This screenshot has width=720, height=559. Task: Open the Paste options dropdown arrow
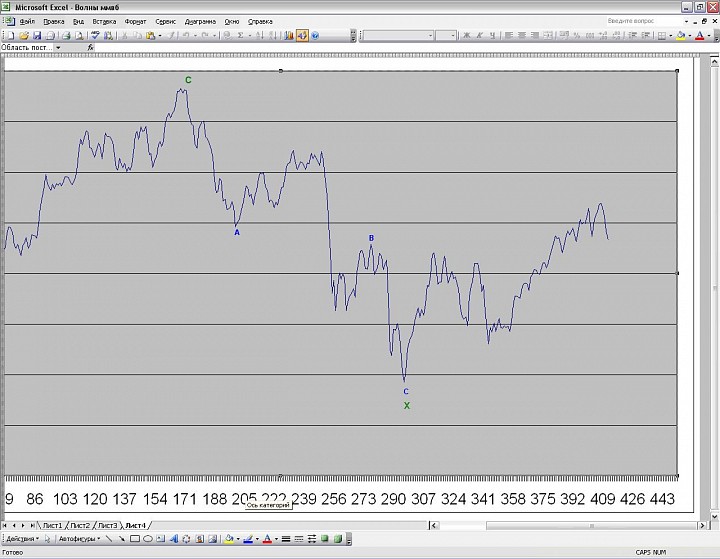tap(159, 35)
